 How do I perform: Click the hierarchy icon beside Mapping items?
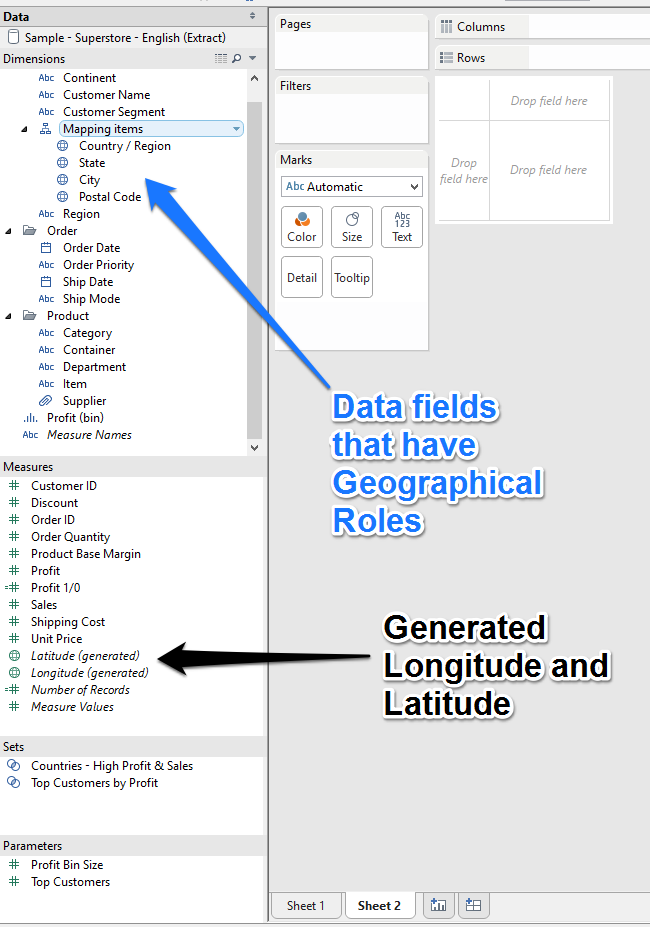point(46,129)
